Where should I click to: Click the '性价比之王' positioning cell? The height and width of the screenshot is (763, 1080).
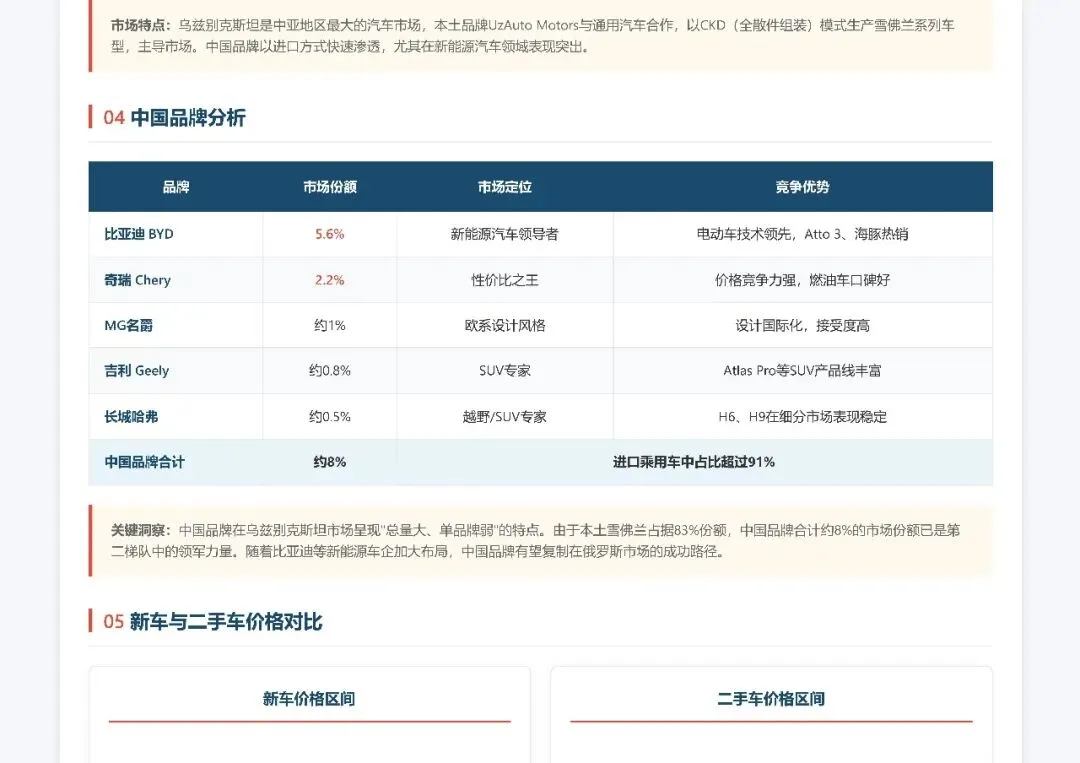(505, 280)
